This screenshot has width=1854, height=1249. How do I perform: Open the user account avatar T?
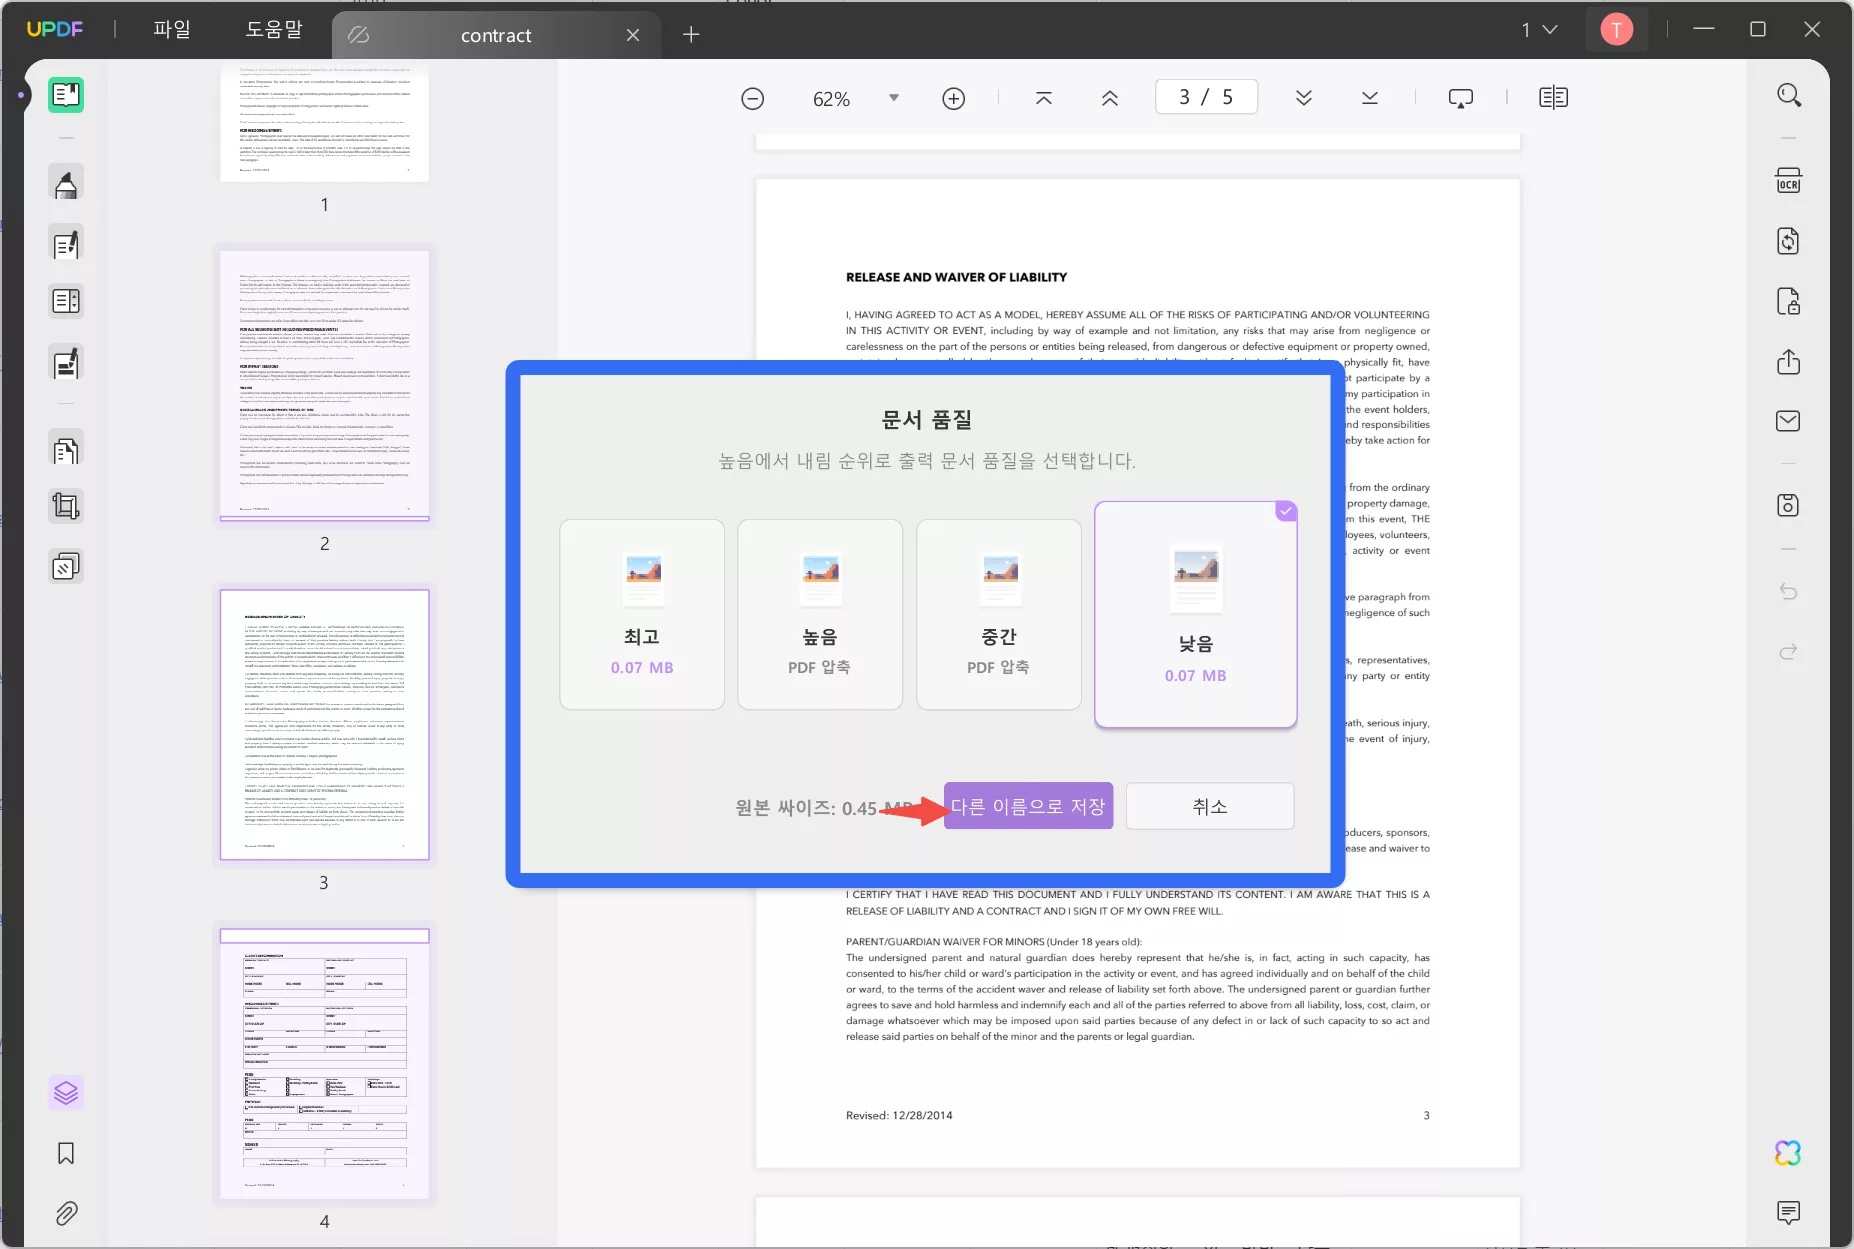click(x=1617, y=30)
